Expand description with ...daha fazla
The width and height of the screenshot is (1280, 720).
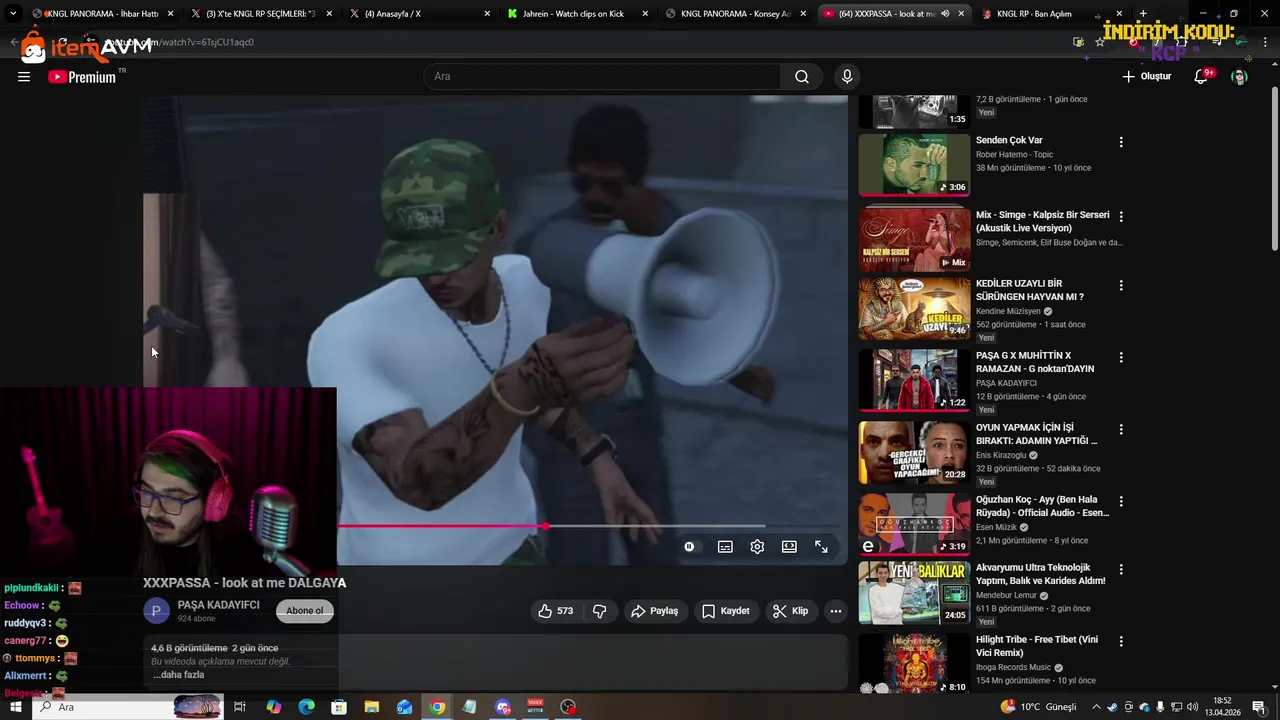pos(179,675)
